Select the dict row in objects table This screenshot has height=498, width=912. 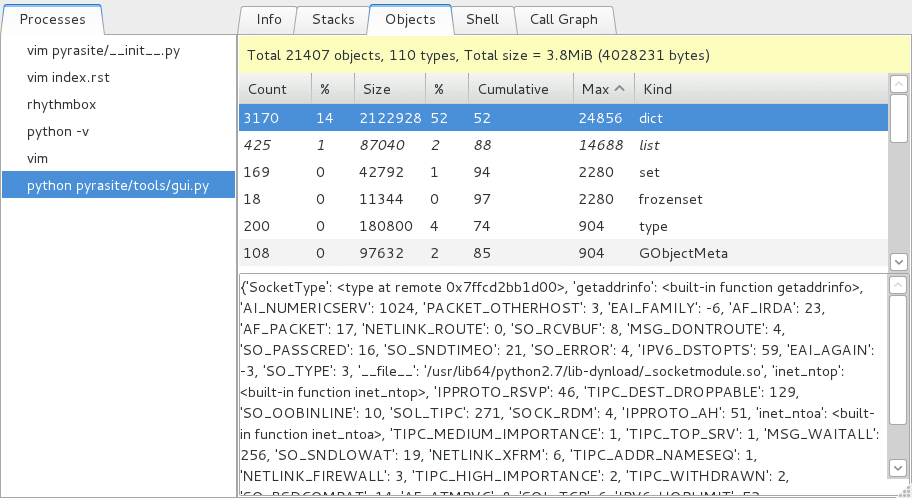tap(563, 118)
